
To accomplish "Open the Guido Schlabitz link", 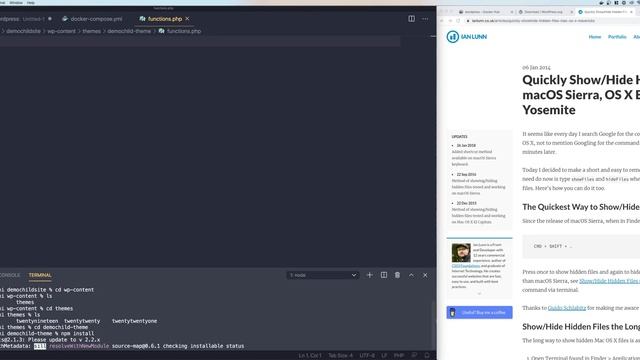I will pyautogui.click(x=567, y=308).
